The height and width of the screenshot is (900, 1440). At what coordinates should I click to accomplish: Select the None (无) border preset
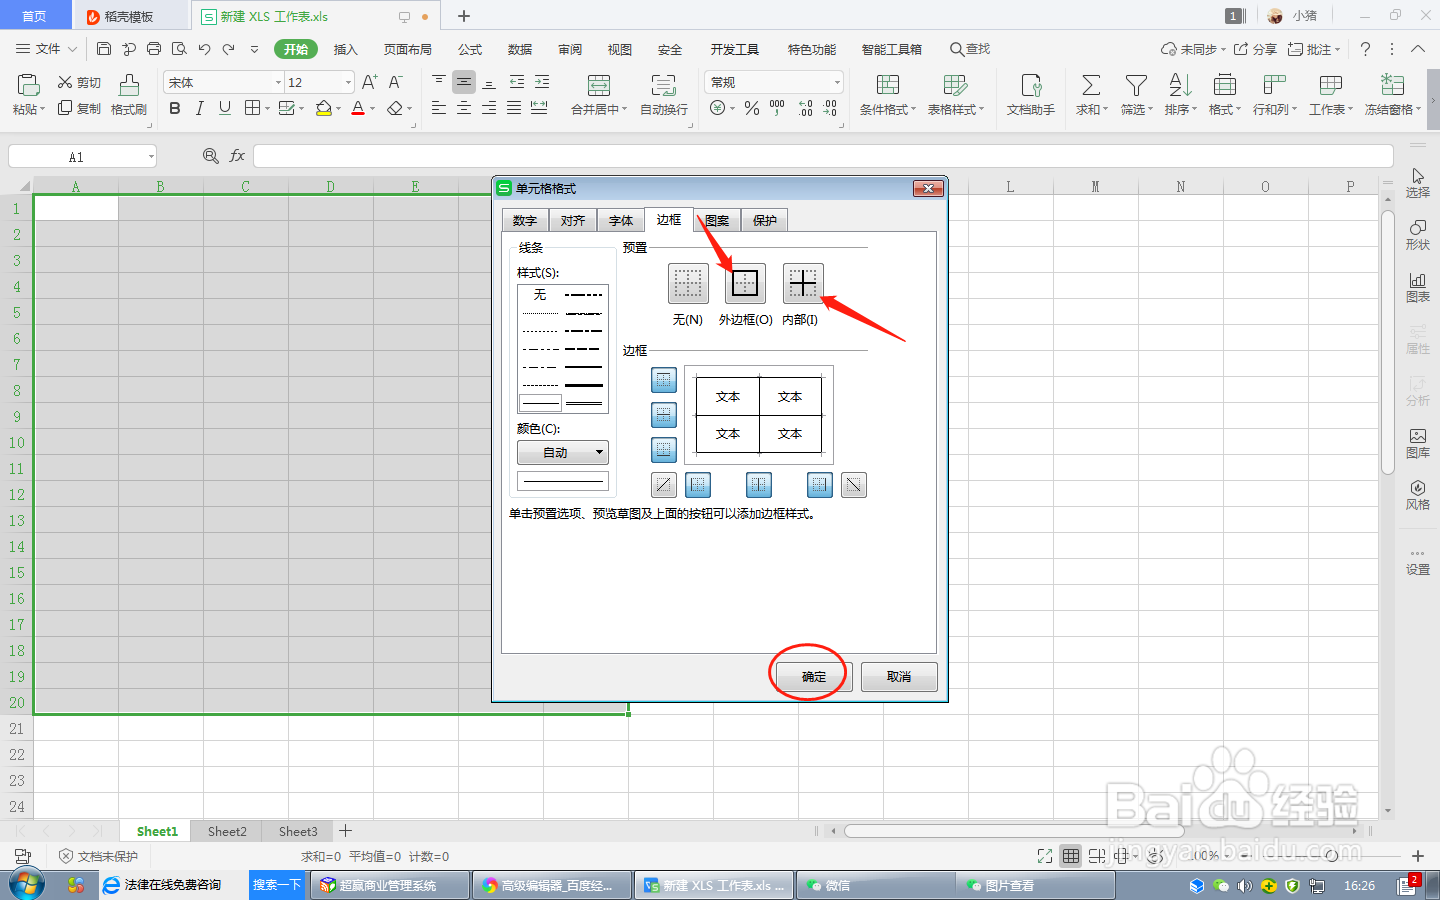[x=688, y=284]
